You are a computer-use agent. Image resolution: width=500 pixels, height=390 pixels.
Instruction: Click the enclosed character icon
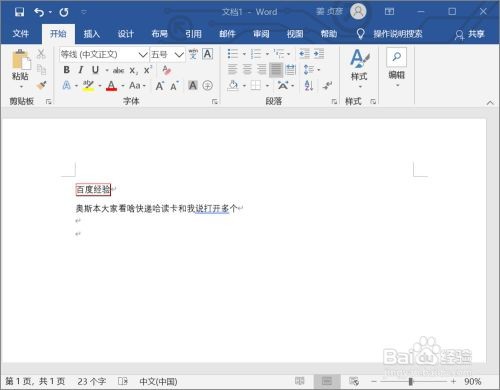pos(208,86)
